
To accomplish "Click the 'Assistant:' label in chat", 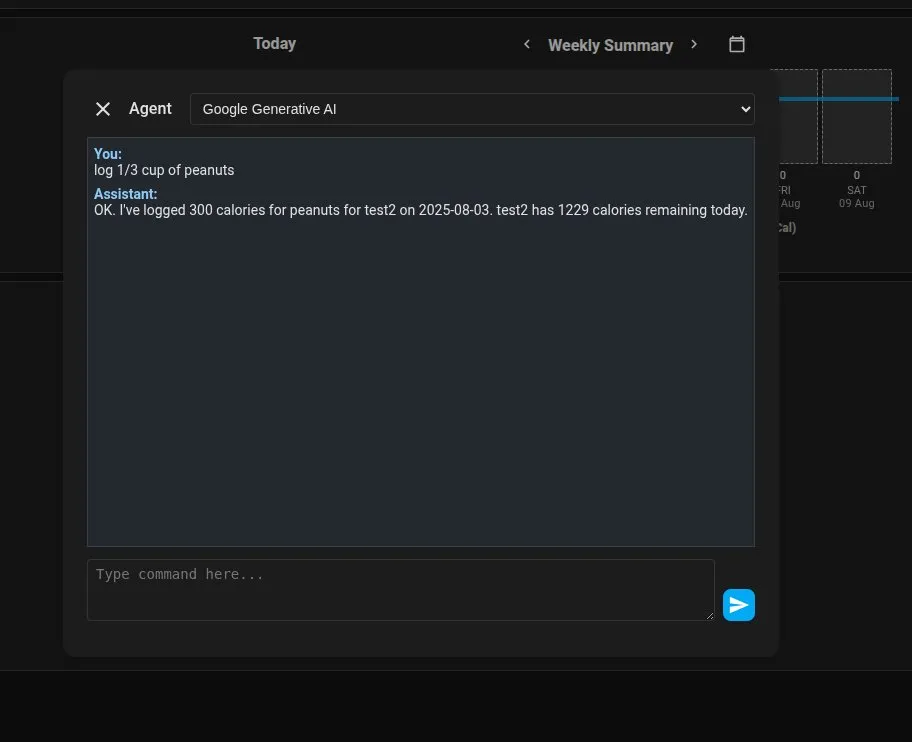I will [126, 194].
